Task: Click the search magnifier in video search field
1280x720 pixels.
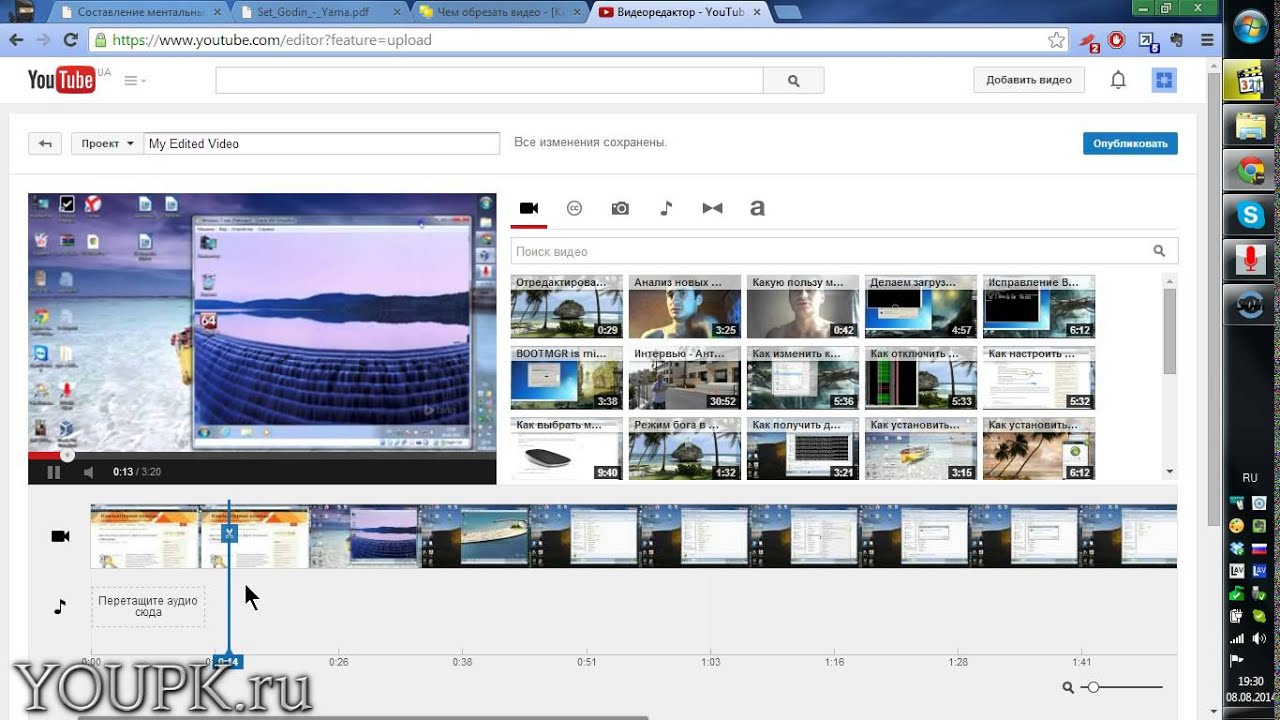Action: 1159,251
